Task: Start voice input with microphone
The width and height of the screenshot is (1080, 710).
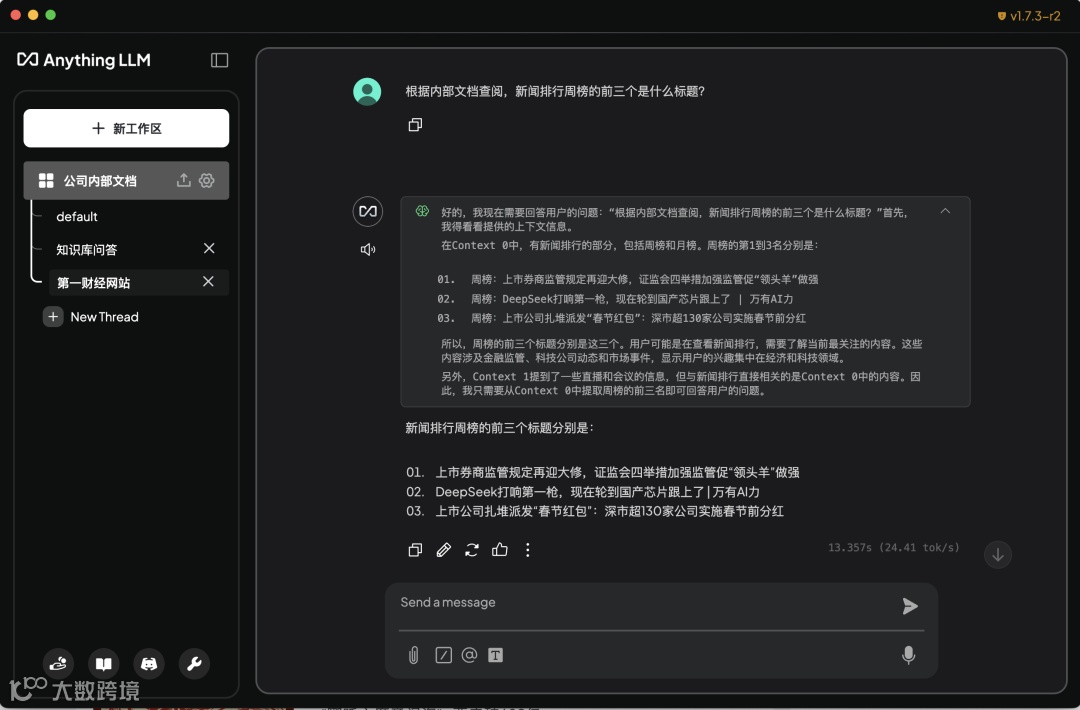Action: point(908,655)
